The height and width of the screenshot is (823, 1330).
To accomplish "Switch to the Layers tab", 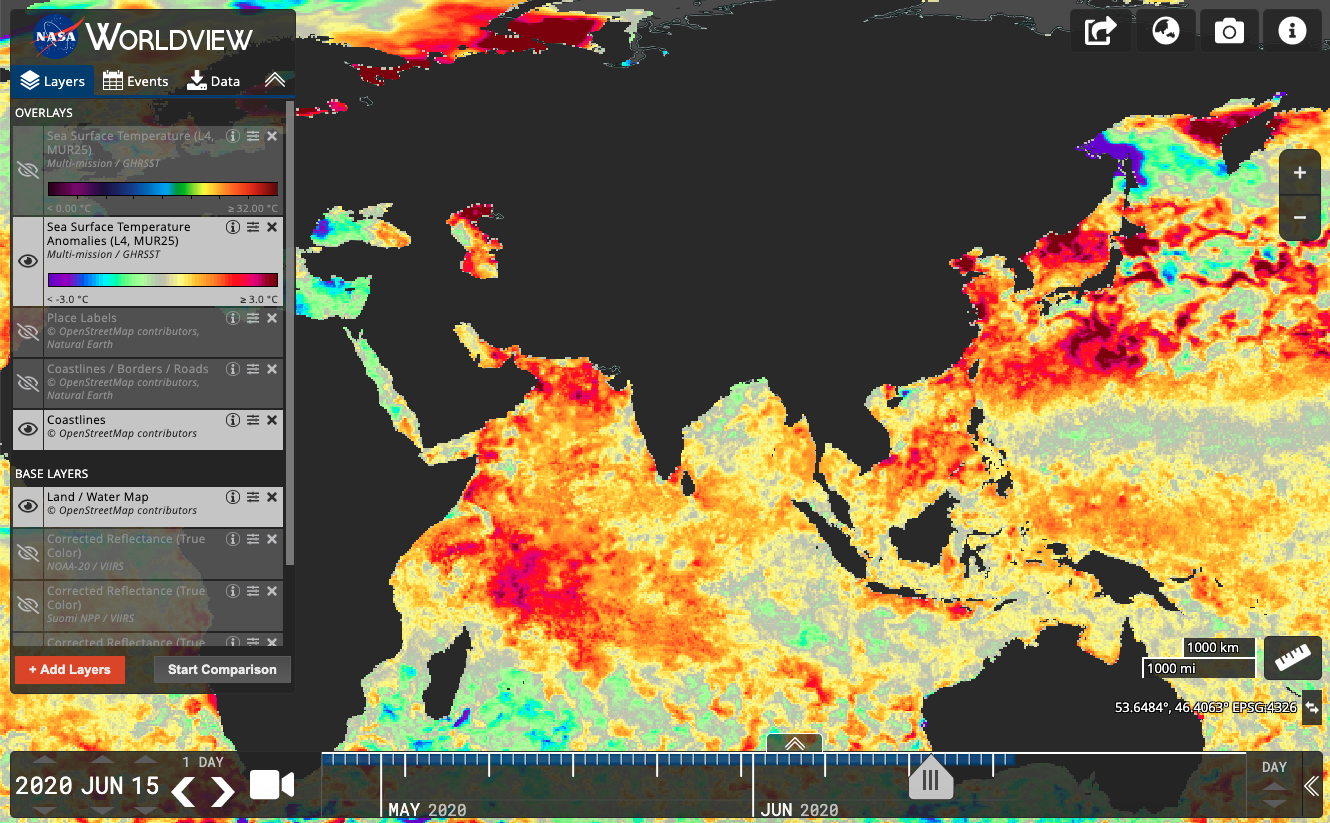I will pos(53,81).
